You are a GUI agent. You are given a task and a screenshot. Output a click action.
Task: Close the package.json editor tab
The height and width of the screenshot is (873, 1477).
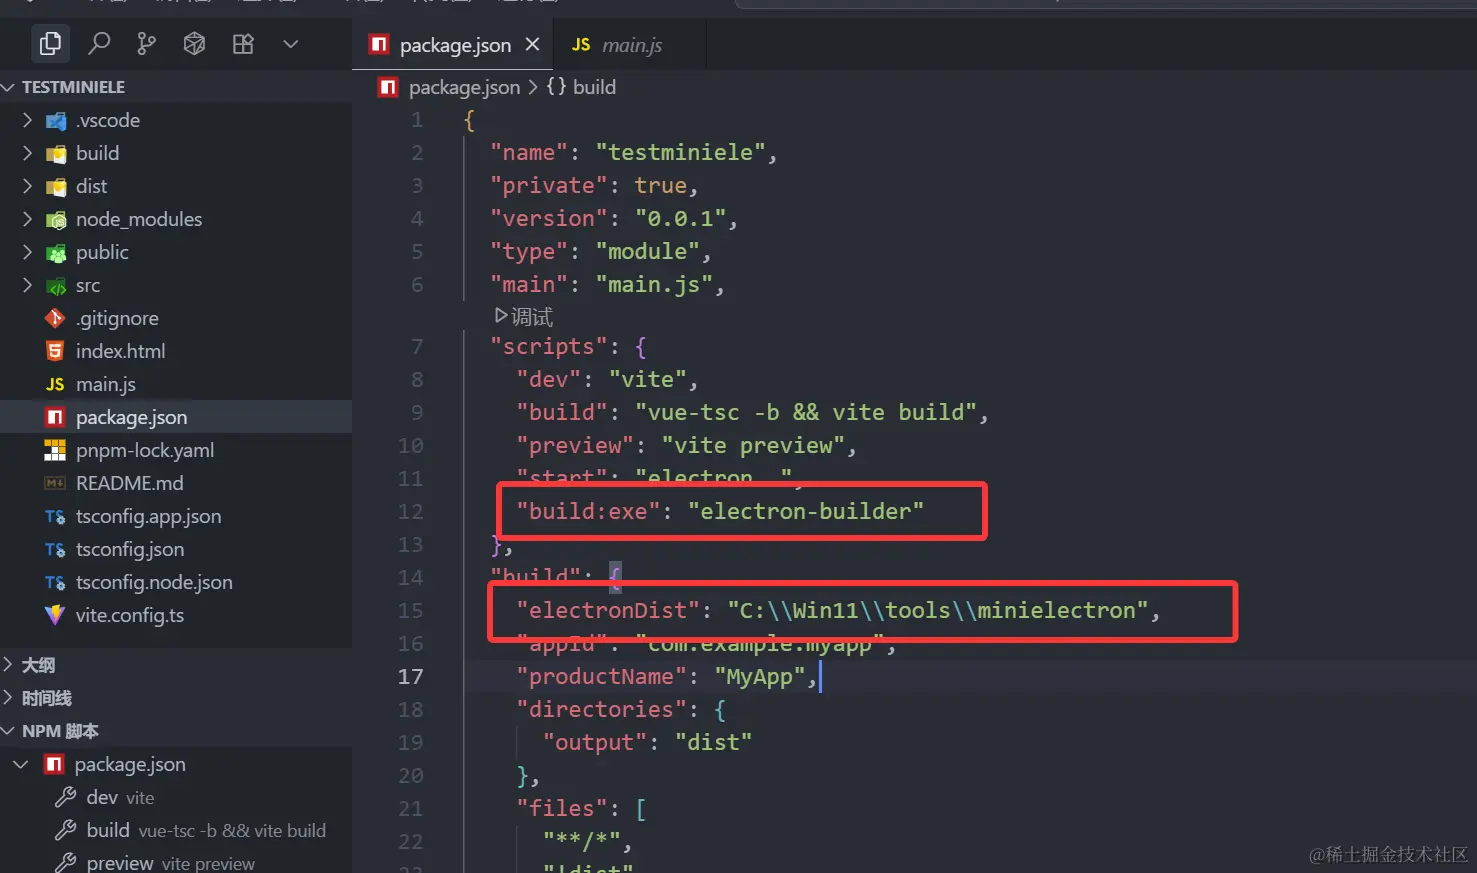(x=532, y=45)
